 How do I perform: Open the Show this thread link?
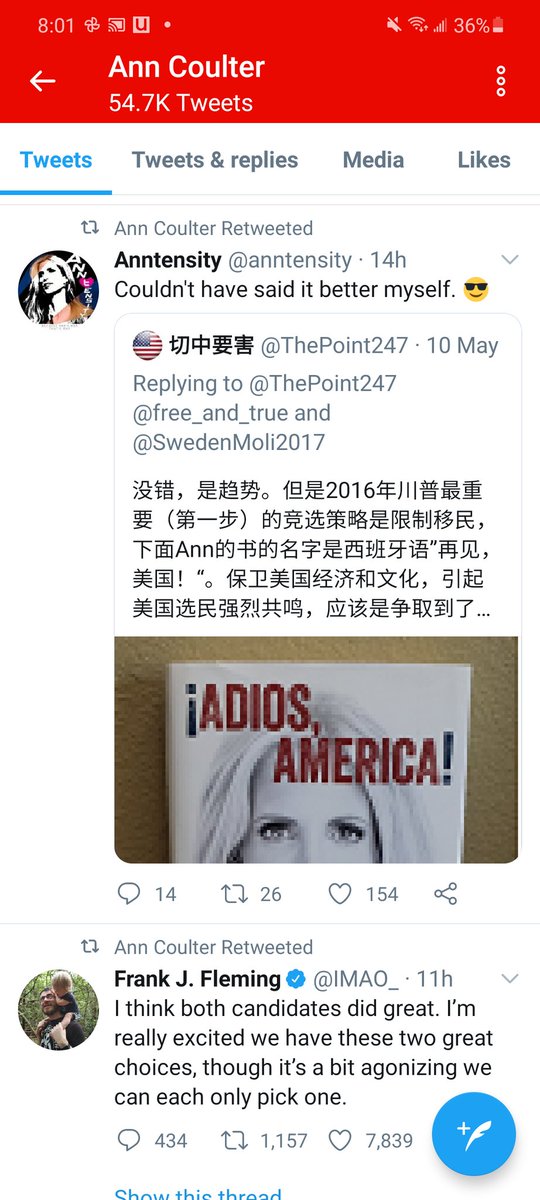point(198,1193)
